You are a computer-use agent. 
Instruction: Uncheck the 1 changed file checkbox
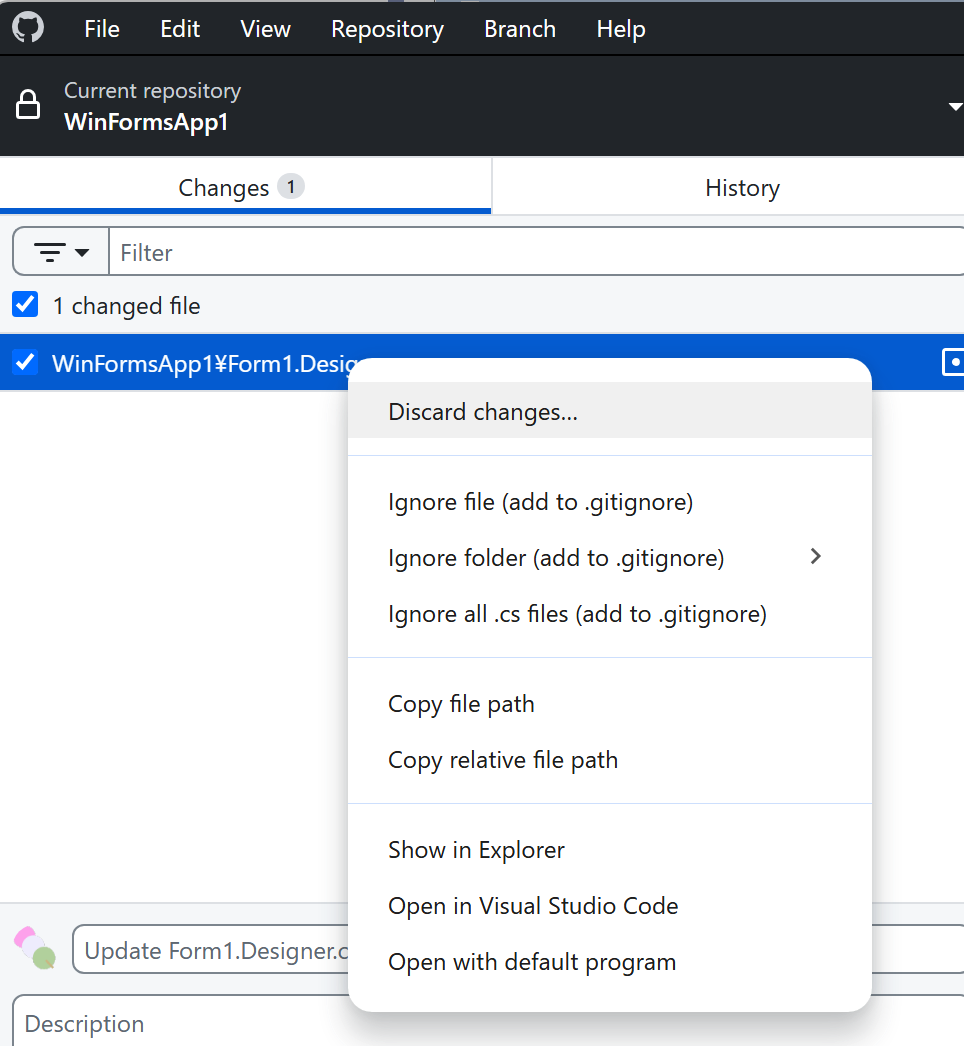(25, 304)
